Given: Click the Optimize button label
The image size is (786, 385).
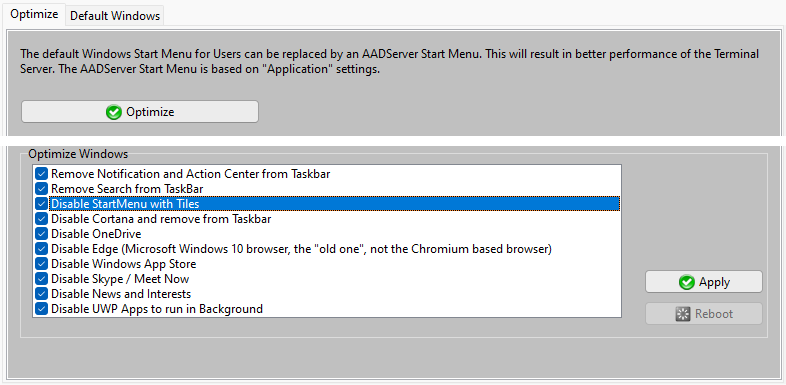Looking at the screenshot, I should 150,112.
